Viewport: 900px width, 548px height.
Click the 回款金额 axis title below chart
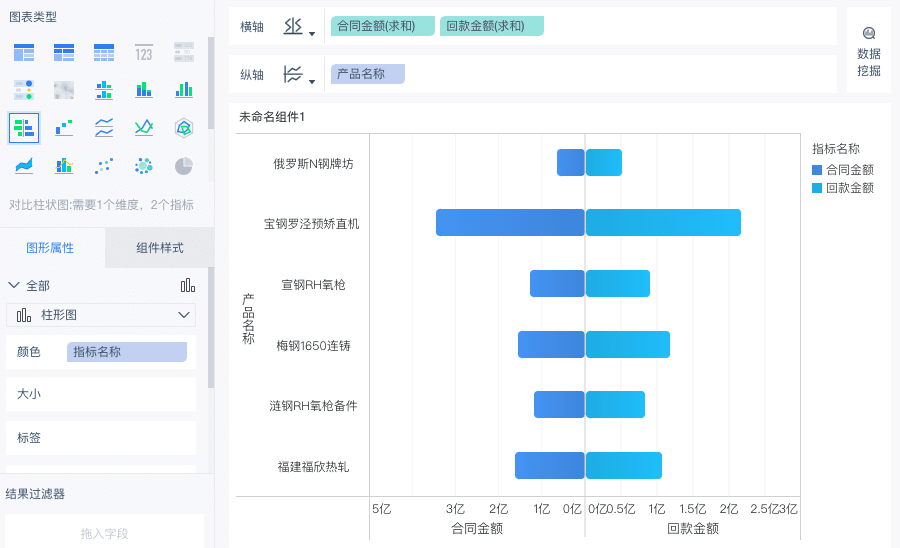693,528
